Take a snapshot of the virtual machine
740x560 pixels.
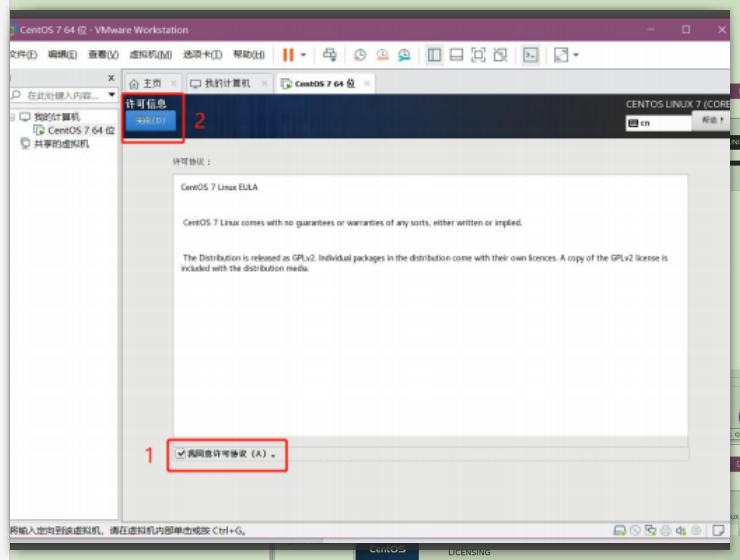coord(360,55)
